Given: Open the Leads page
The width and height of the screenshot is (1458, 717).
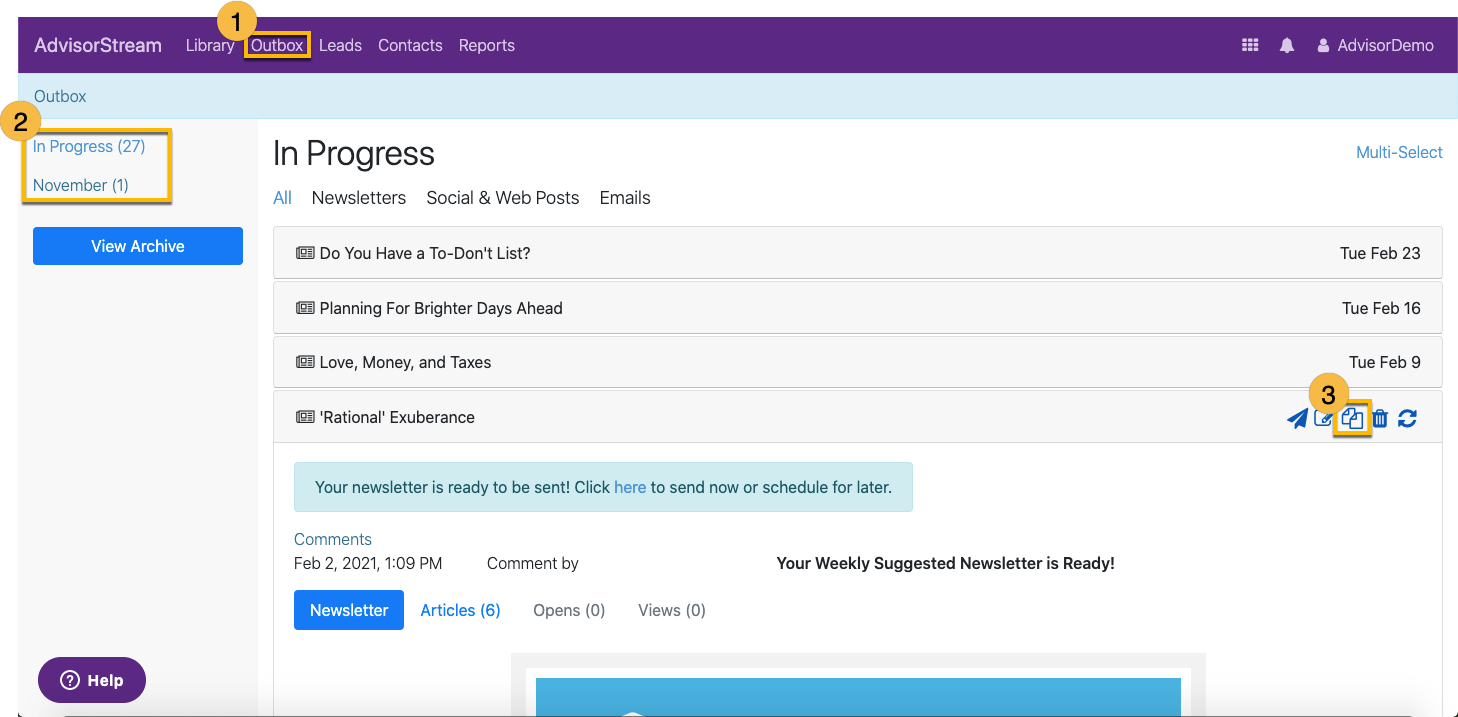Looking at the screenshot, I should pyautogui.click(x=340, y=45).
